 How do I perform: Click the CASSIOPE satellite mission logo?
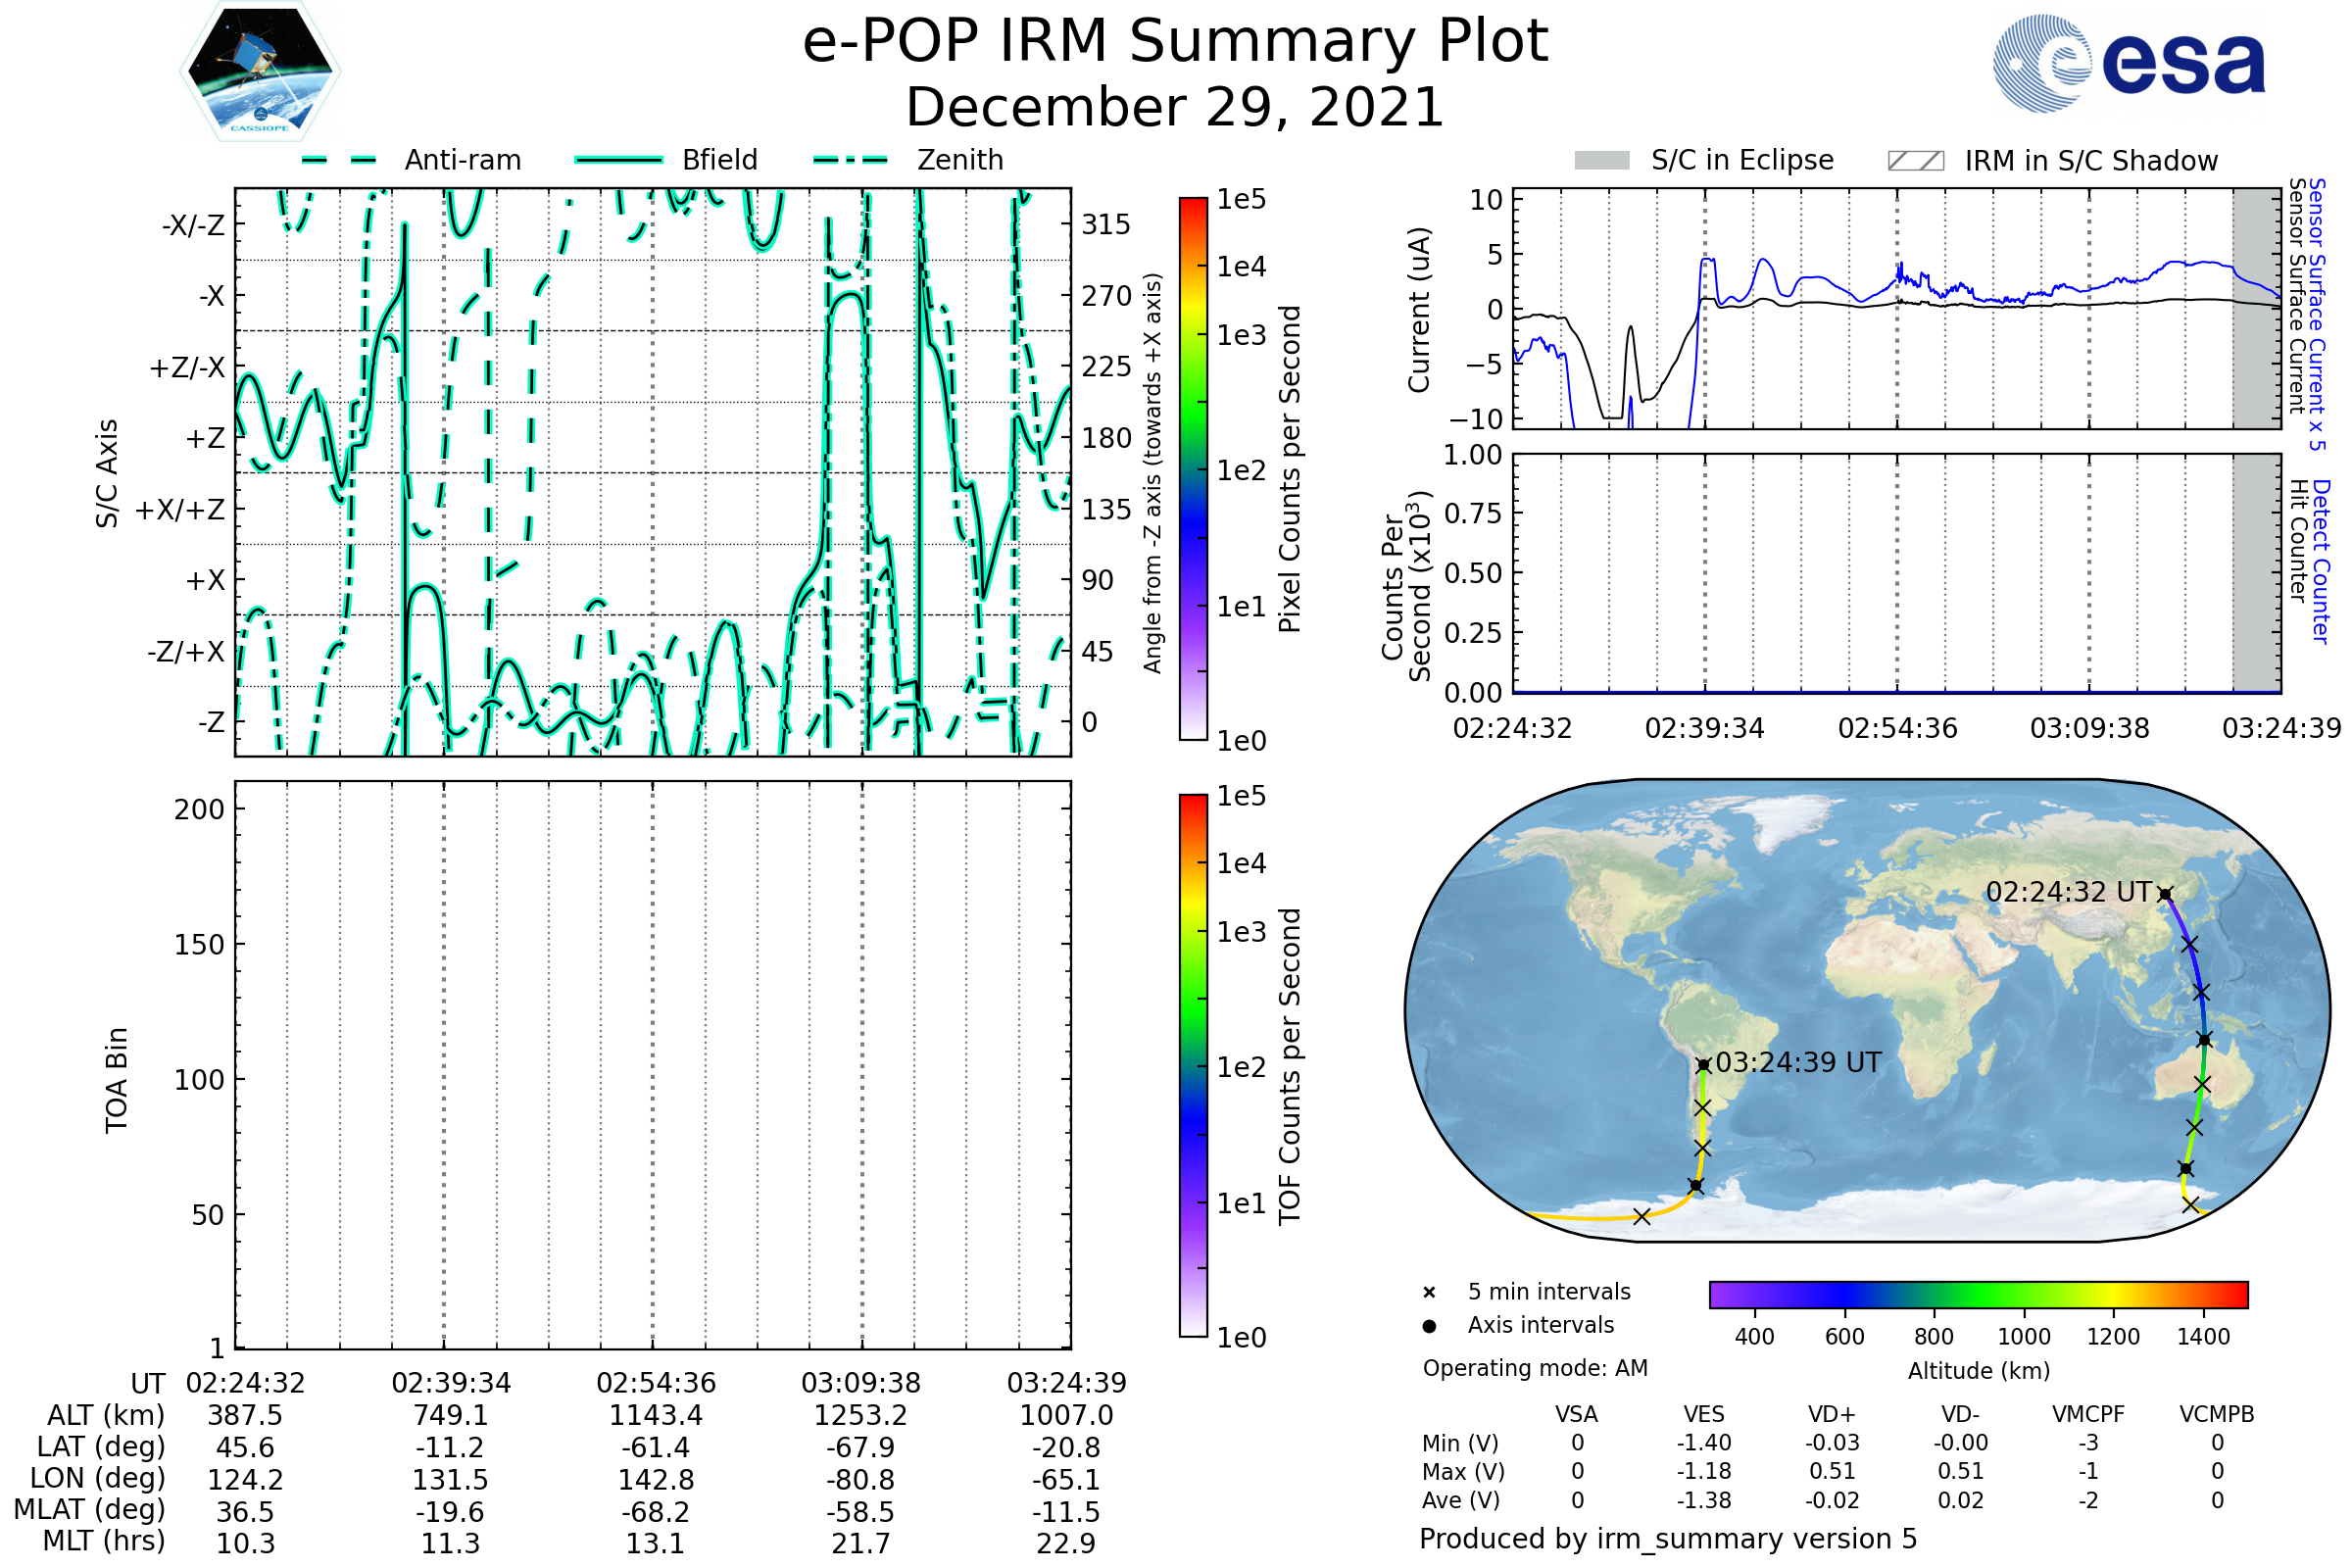coord(260,72)
